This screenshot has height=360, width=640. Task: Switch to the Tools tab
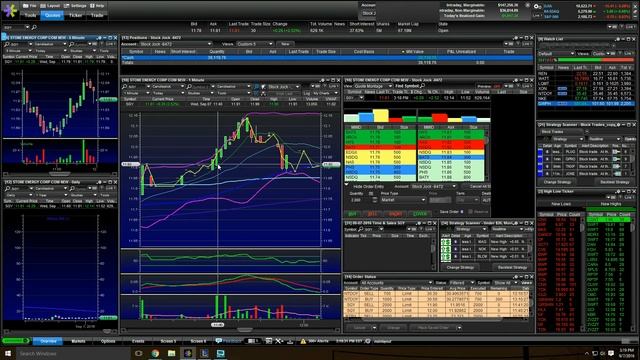pyautogui.click(x=31, y=15)
